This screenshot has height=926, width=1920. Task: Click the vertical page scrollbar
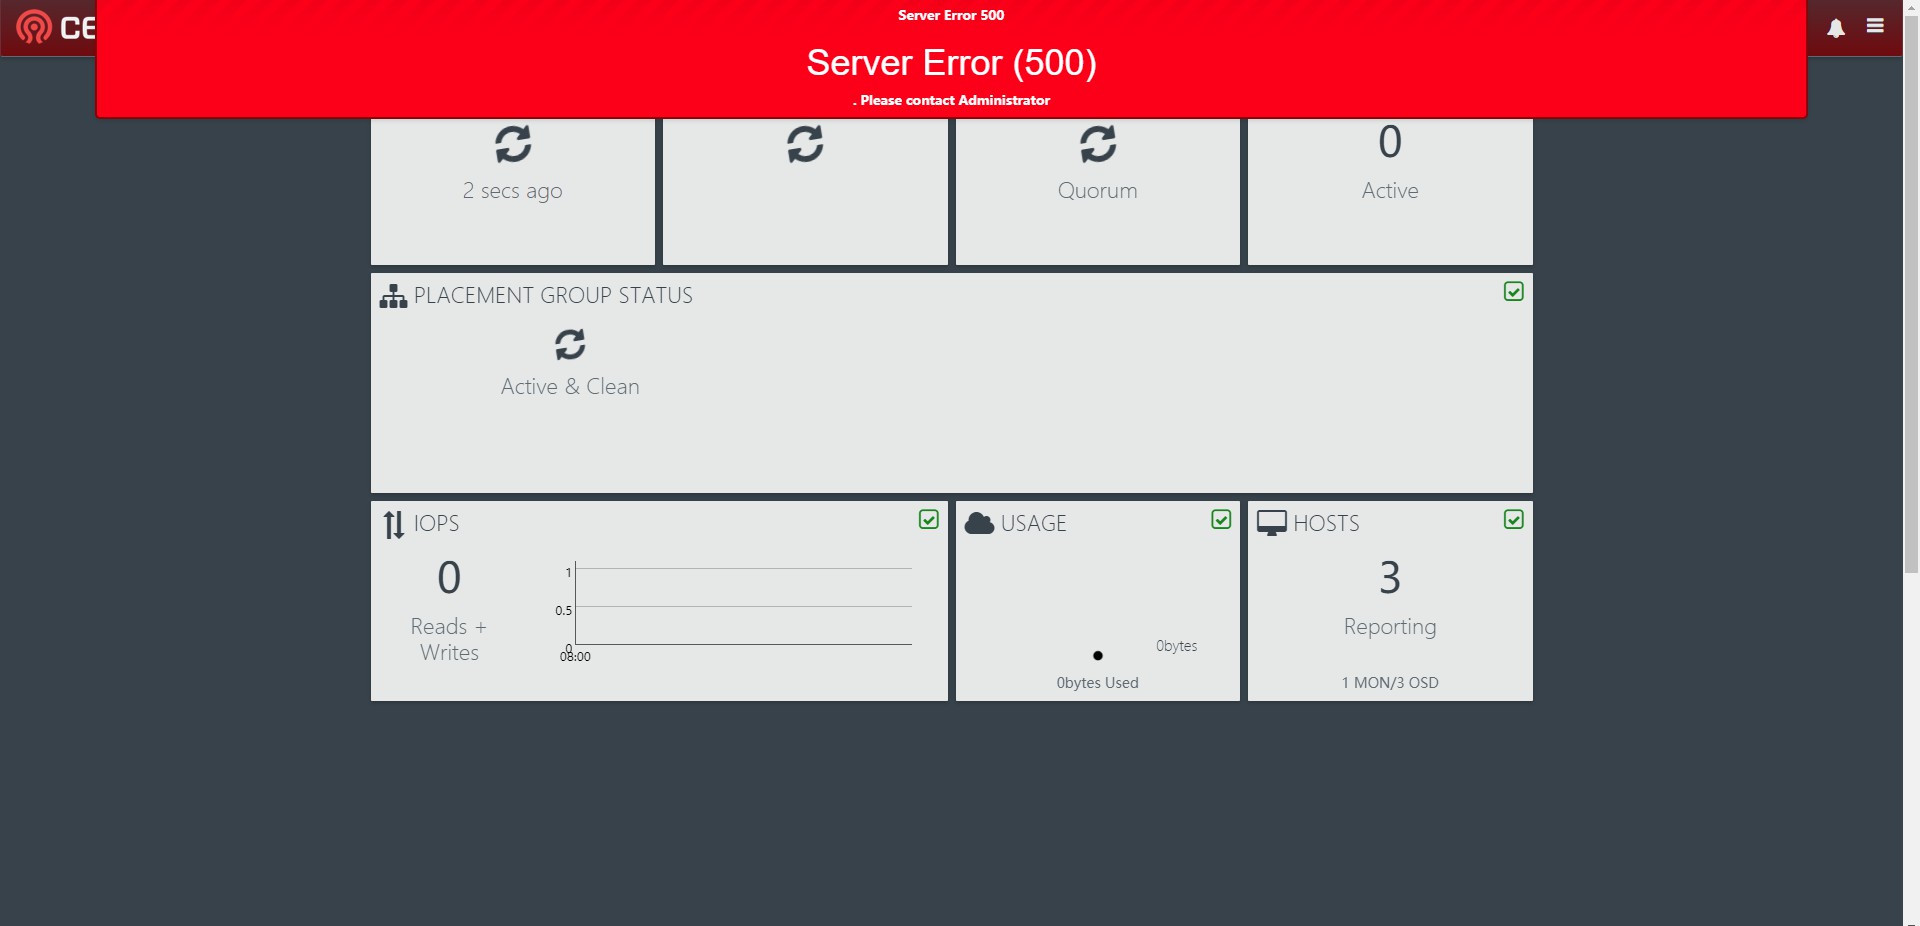1911,300
